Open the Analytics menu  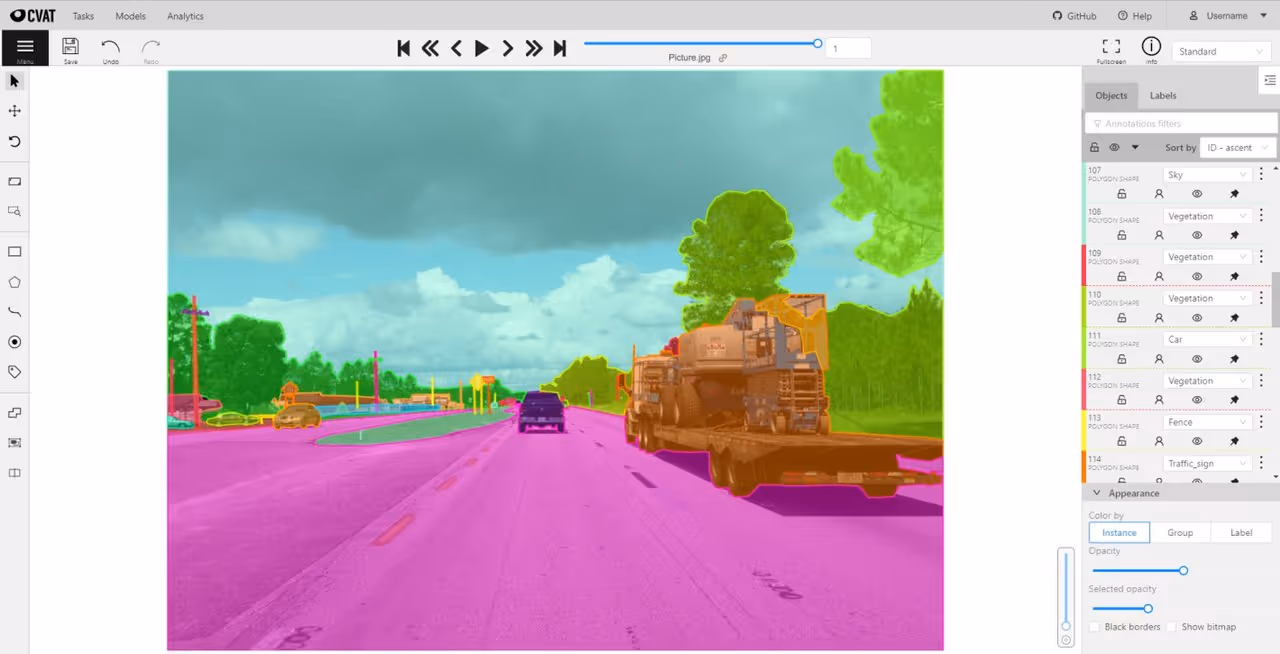tap(185, 16)
